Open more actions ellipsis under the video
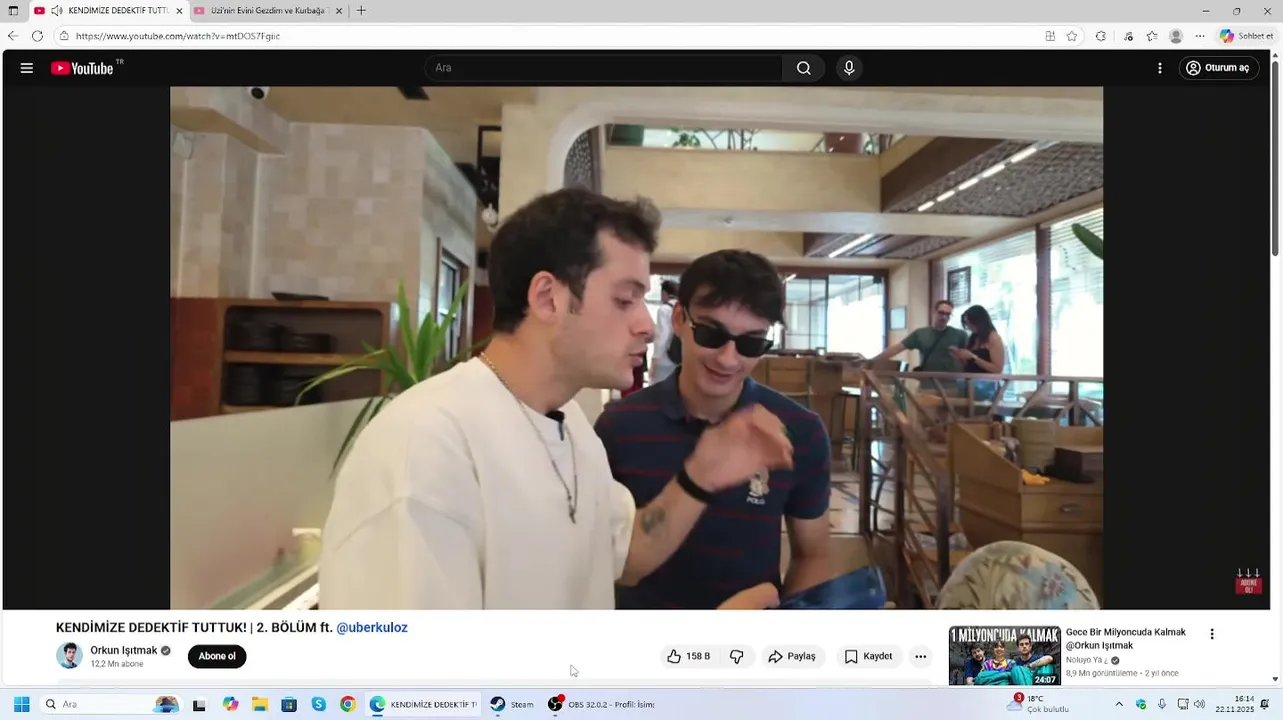Image resolution: width=1283 pixels, height=720 pixels. (x=921, y=657)
